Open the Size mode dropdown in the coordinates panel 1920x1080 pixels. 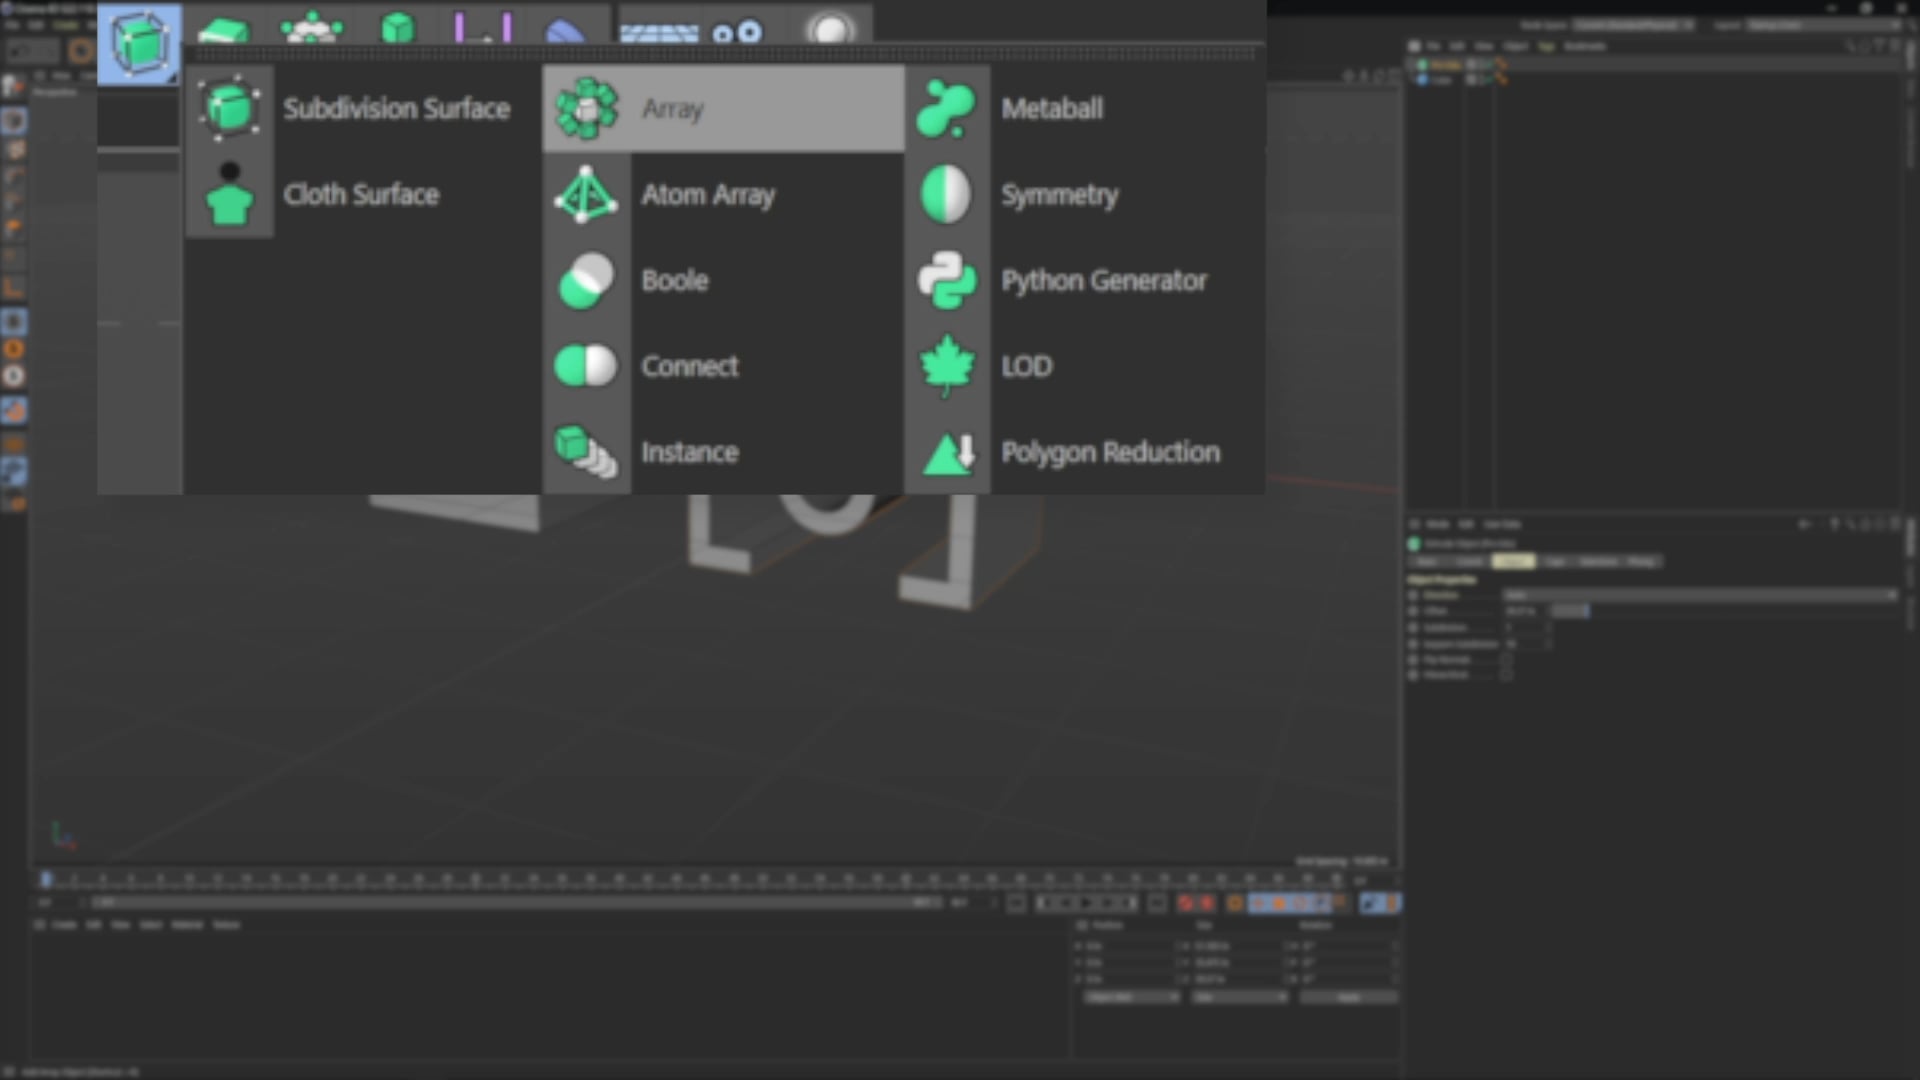(x=1239, y=998)
